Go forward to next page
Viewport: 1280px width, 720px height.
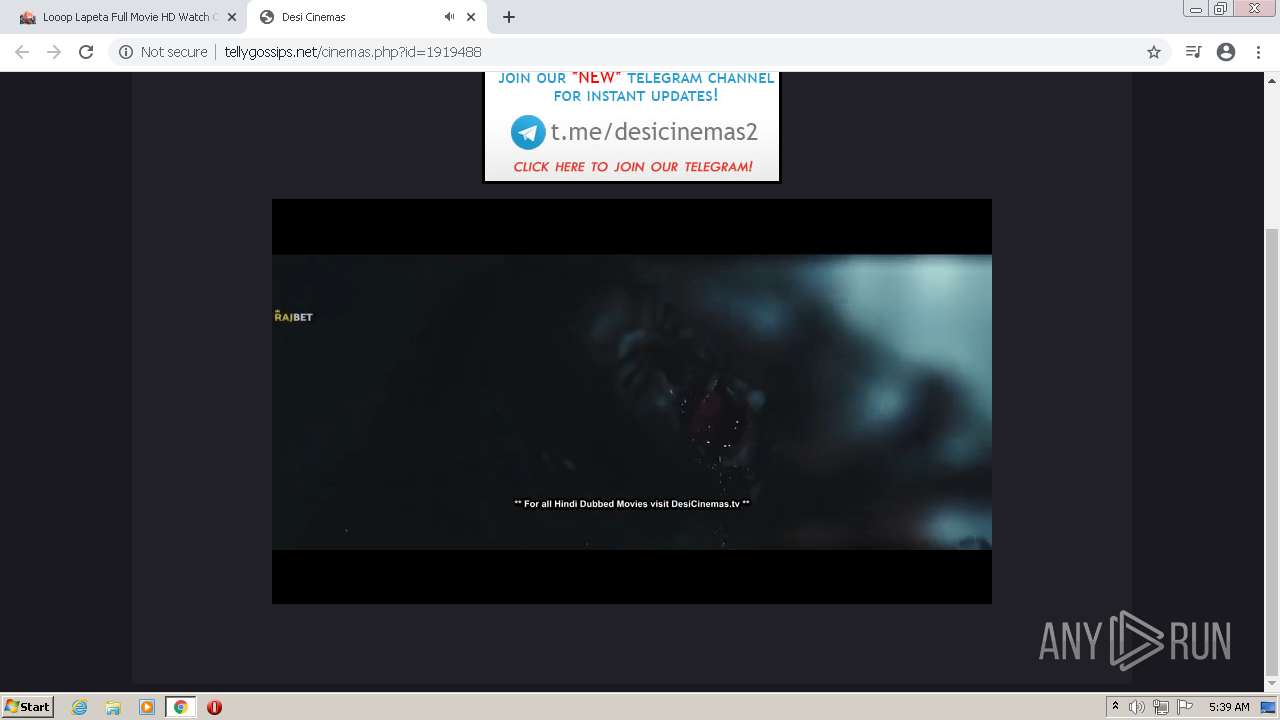click(54, 52)
